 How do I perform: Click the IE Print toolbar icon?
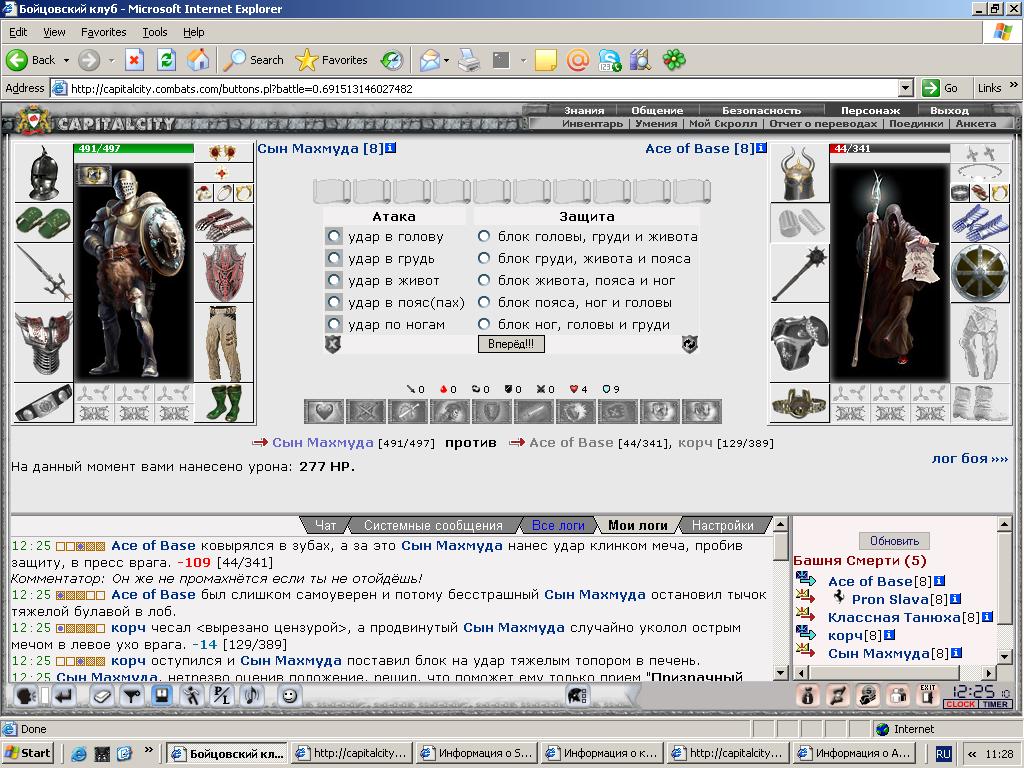click(x=468, y=60)
